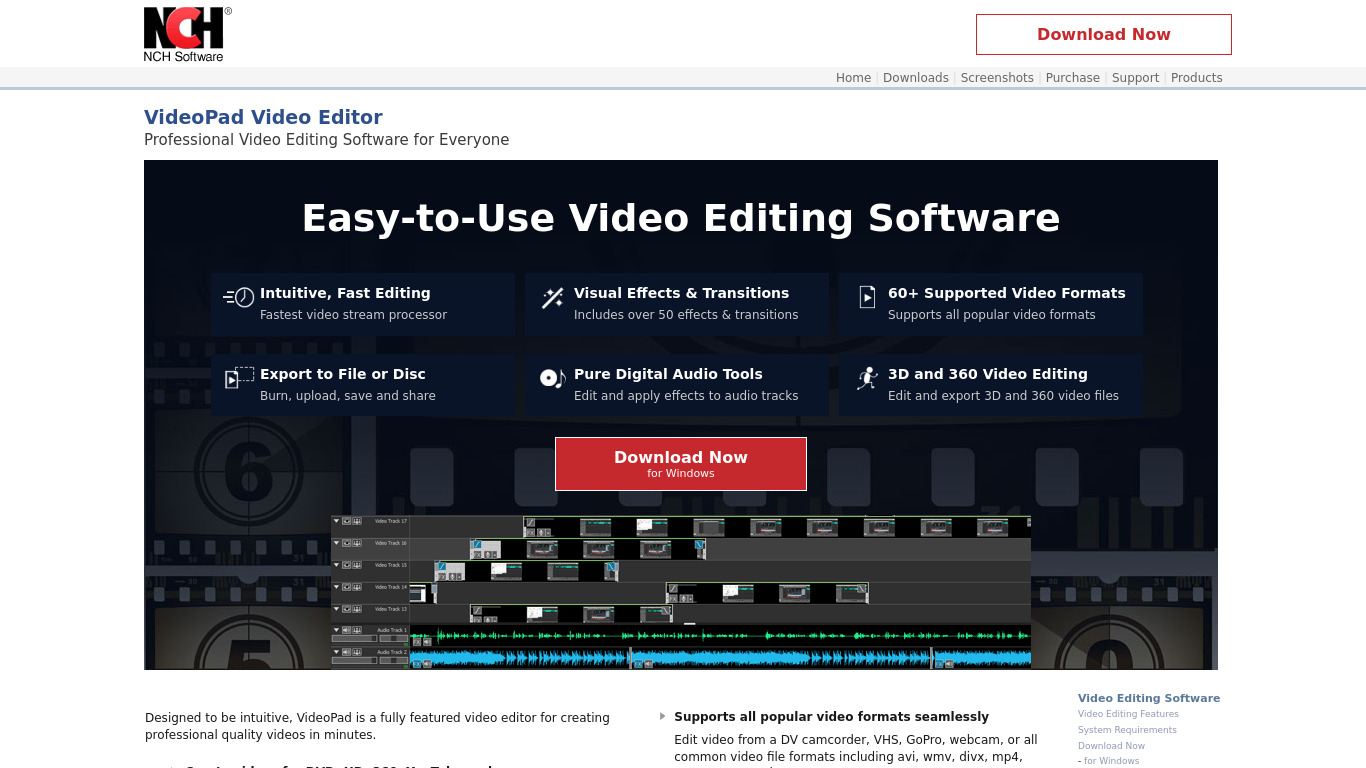The width and height of the screenshot is (1366, 768).
Task: Click the sidebar Download Now link
Action: 1111,746
